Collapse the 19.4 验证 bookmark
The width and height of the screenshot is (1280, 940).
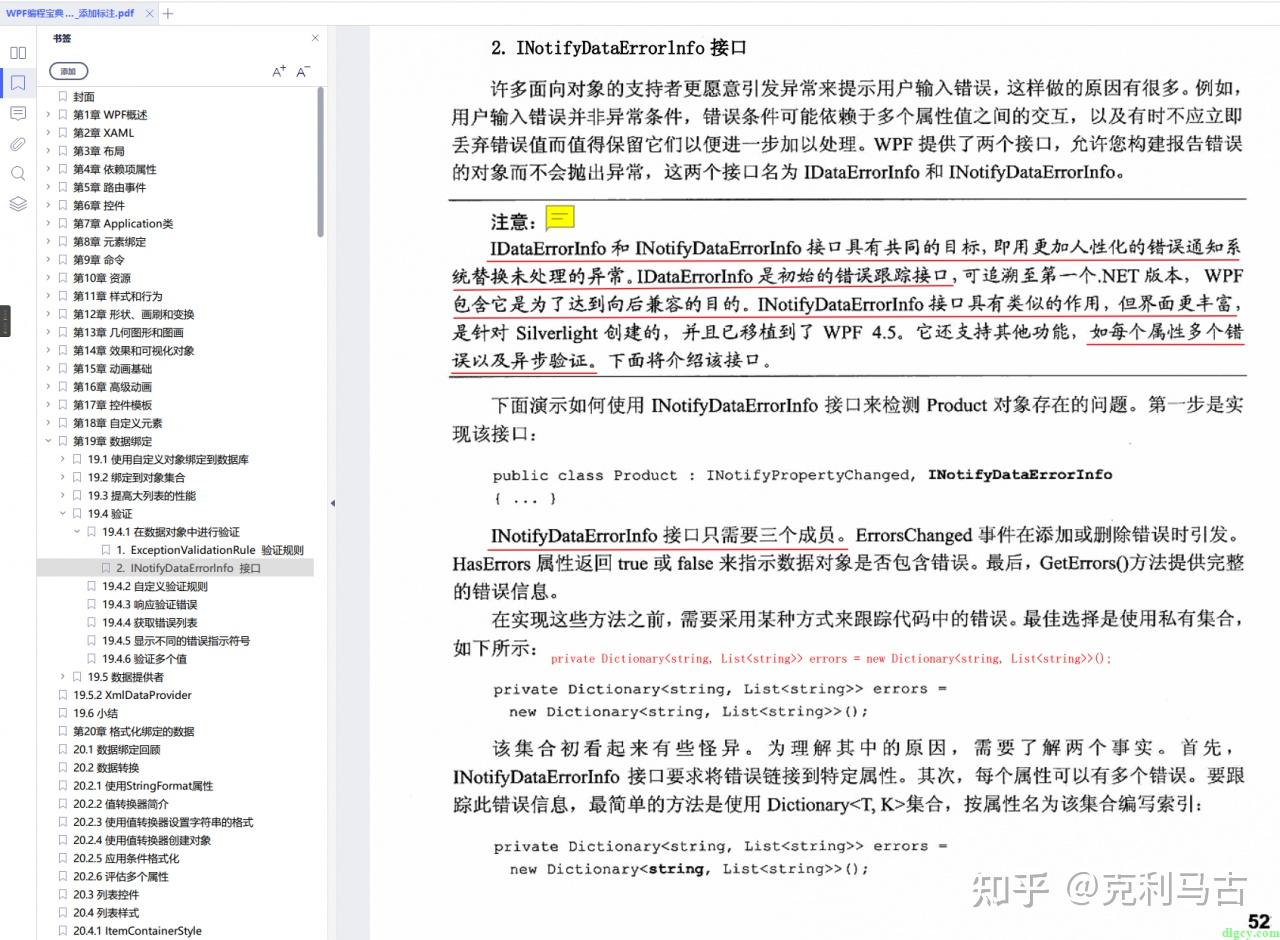[x=63, y=514]
